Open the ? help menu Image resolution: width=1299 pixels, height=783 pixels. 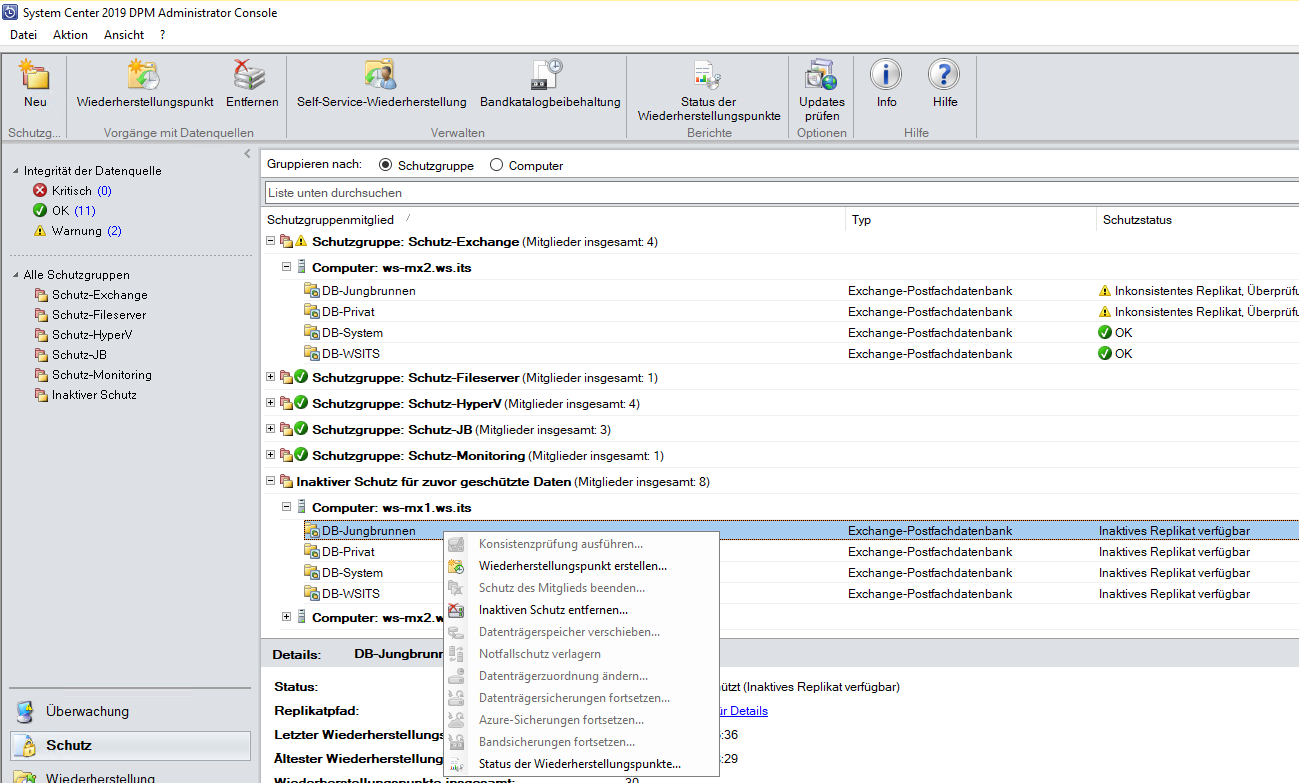162,35
